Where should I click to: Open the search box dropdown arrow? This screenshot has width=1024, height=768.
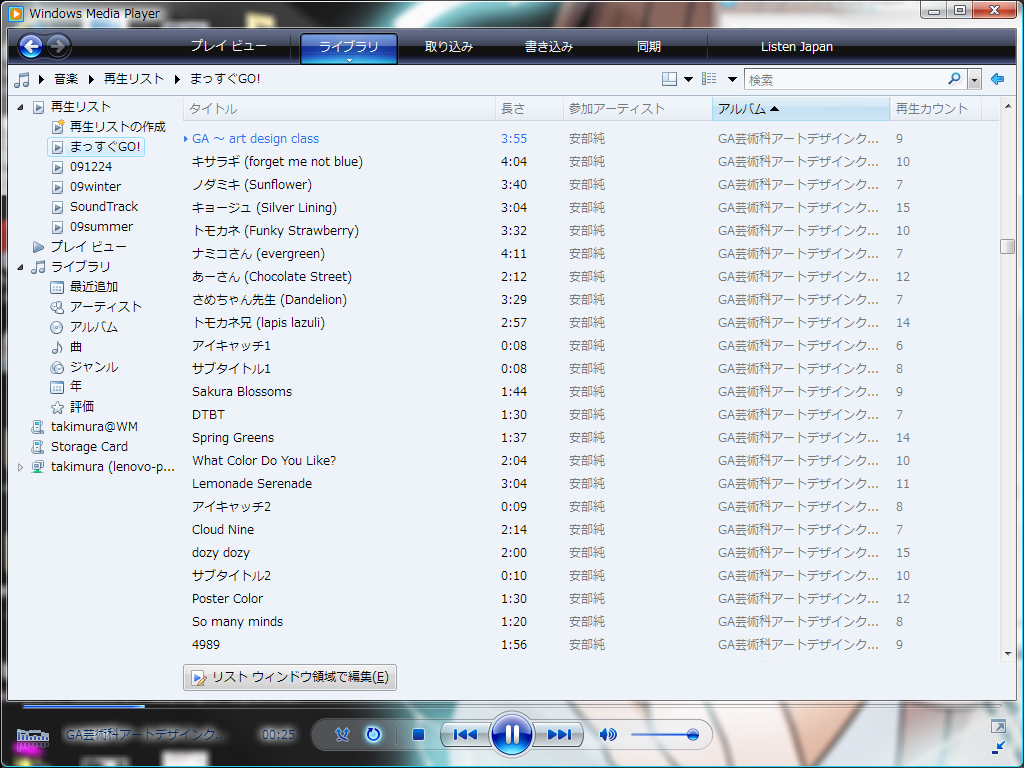click(974, 80)
